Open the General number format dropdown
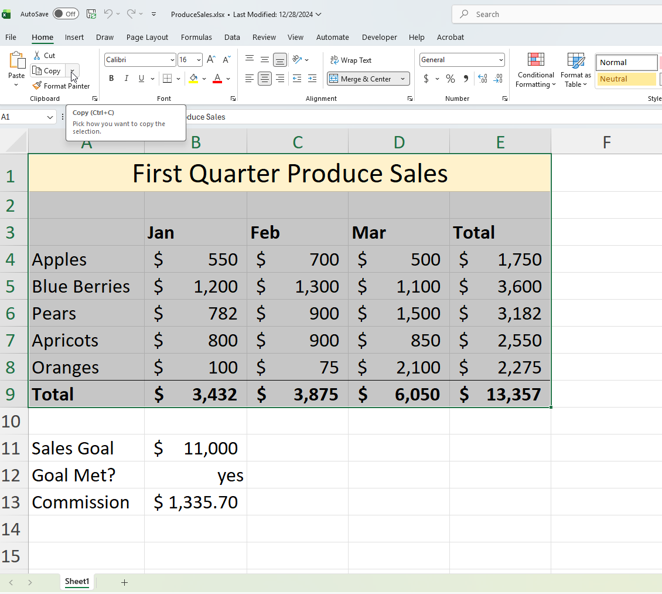 pyautogui.click(x=501, y=60)
